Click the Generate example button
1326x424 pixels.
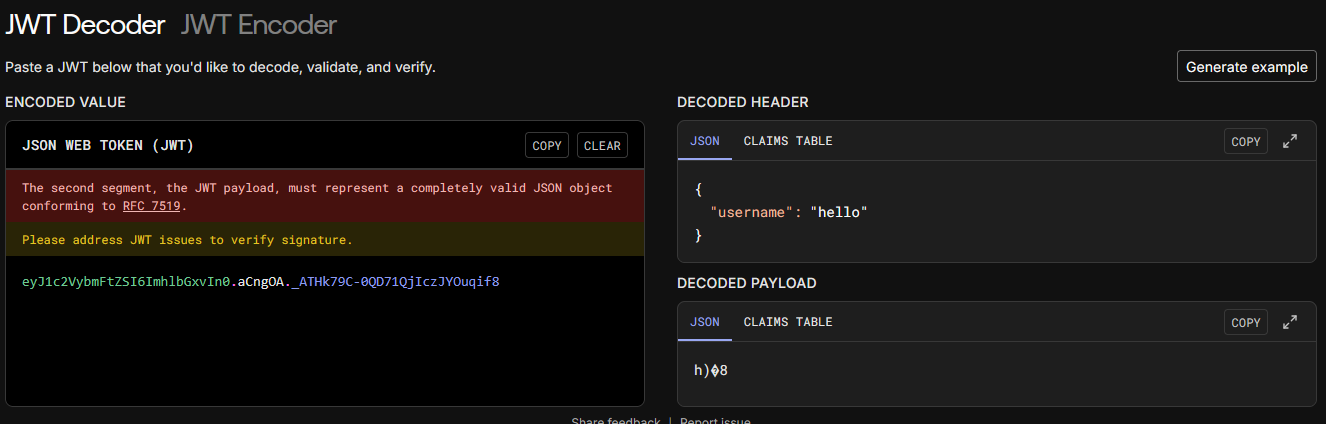(x=1246, y=67)
